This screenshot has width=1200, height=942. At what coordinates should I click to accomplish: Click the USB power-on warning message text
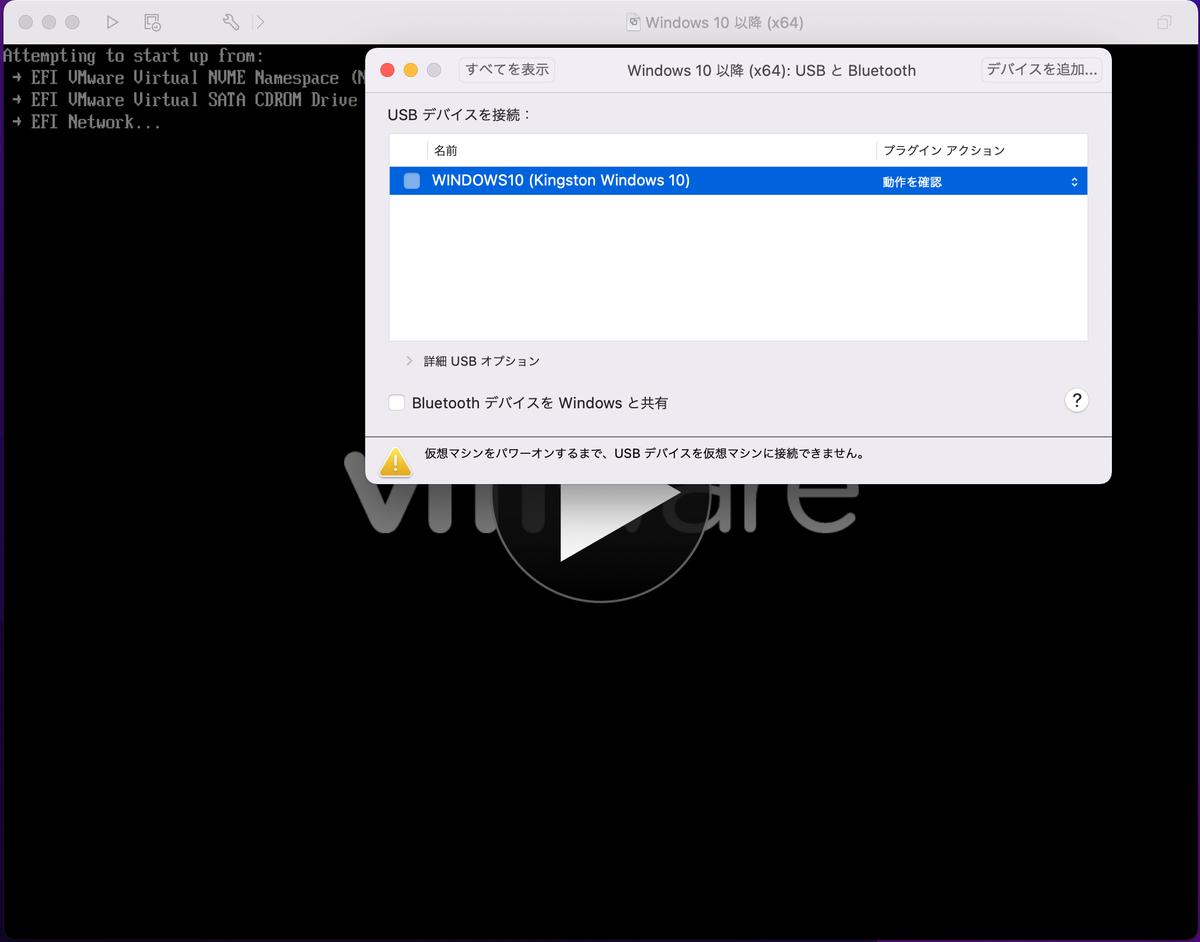[x=644, y=453]
